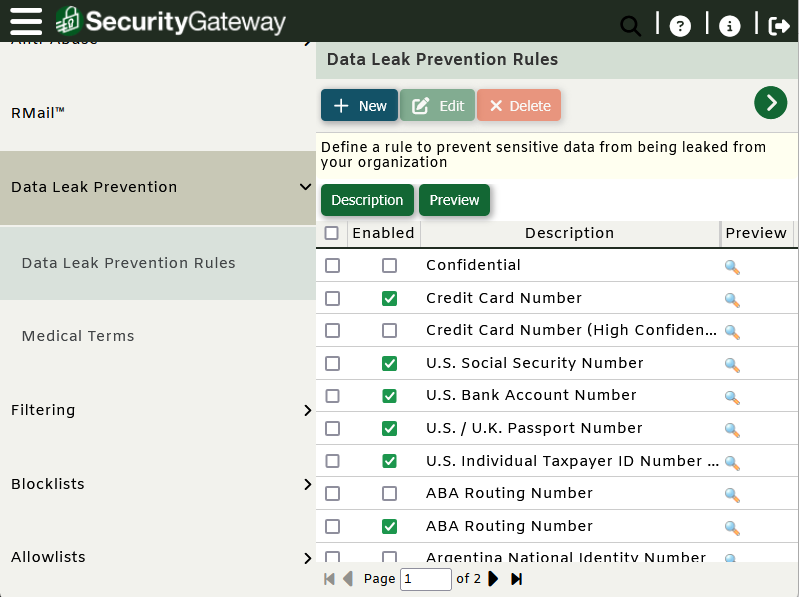Click the search magnifier icon in header
The height and width of the screenshot is (597, 799).
pyautogui.click(x=630, y=26)
